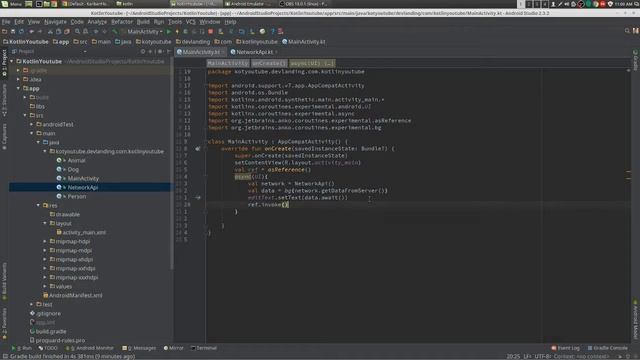Click the Copy toolbar icon
This screenshot has width=640, height=360.
(58, 31)
